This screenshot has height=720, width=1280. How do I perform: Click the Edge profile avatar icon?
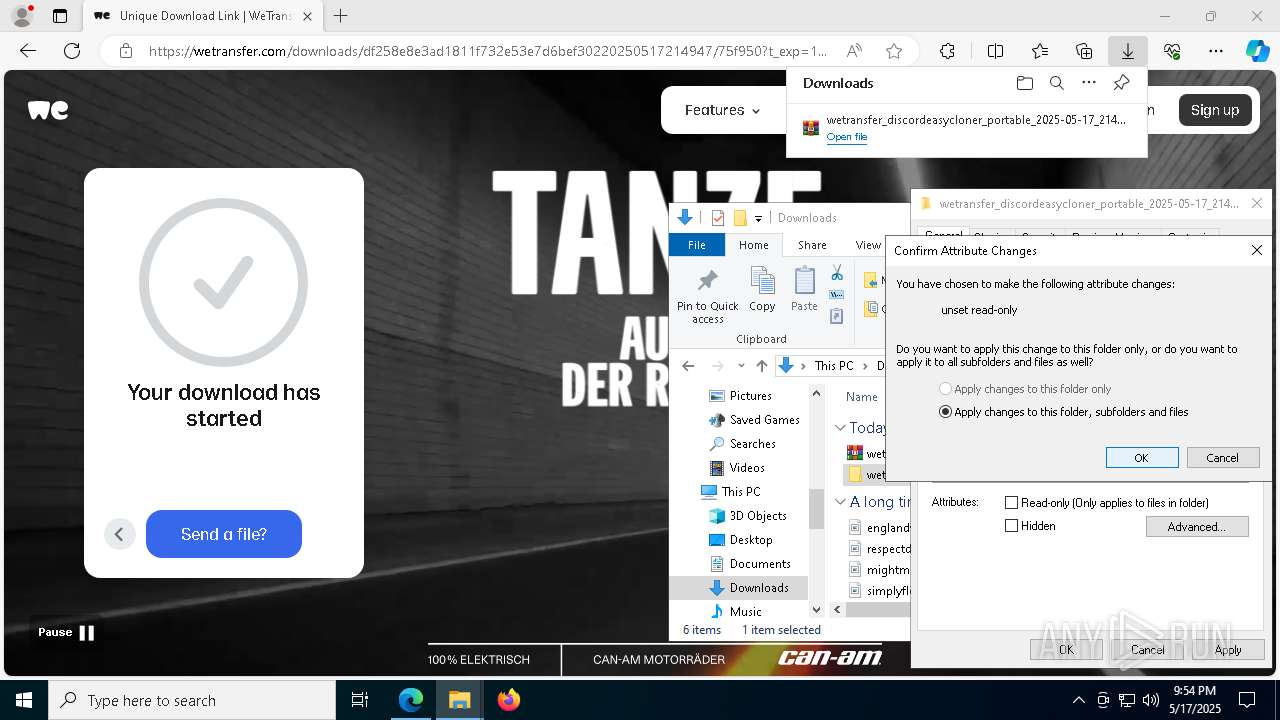pyautogui.click(x=21, y=16)
